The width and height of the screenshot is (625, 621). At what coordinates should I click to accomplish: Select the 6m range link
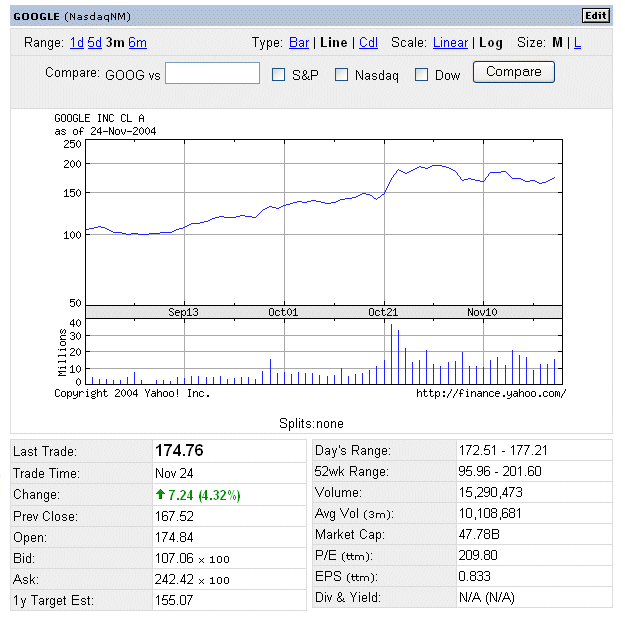click(x=138, y=42)
